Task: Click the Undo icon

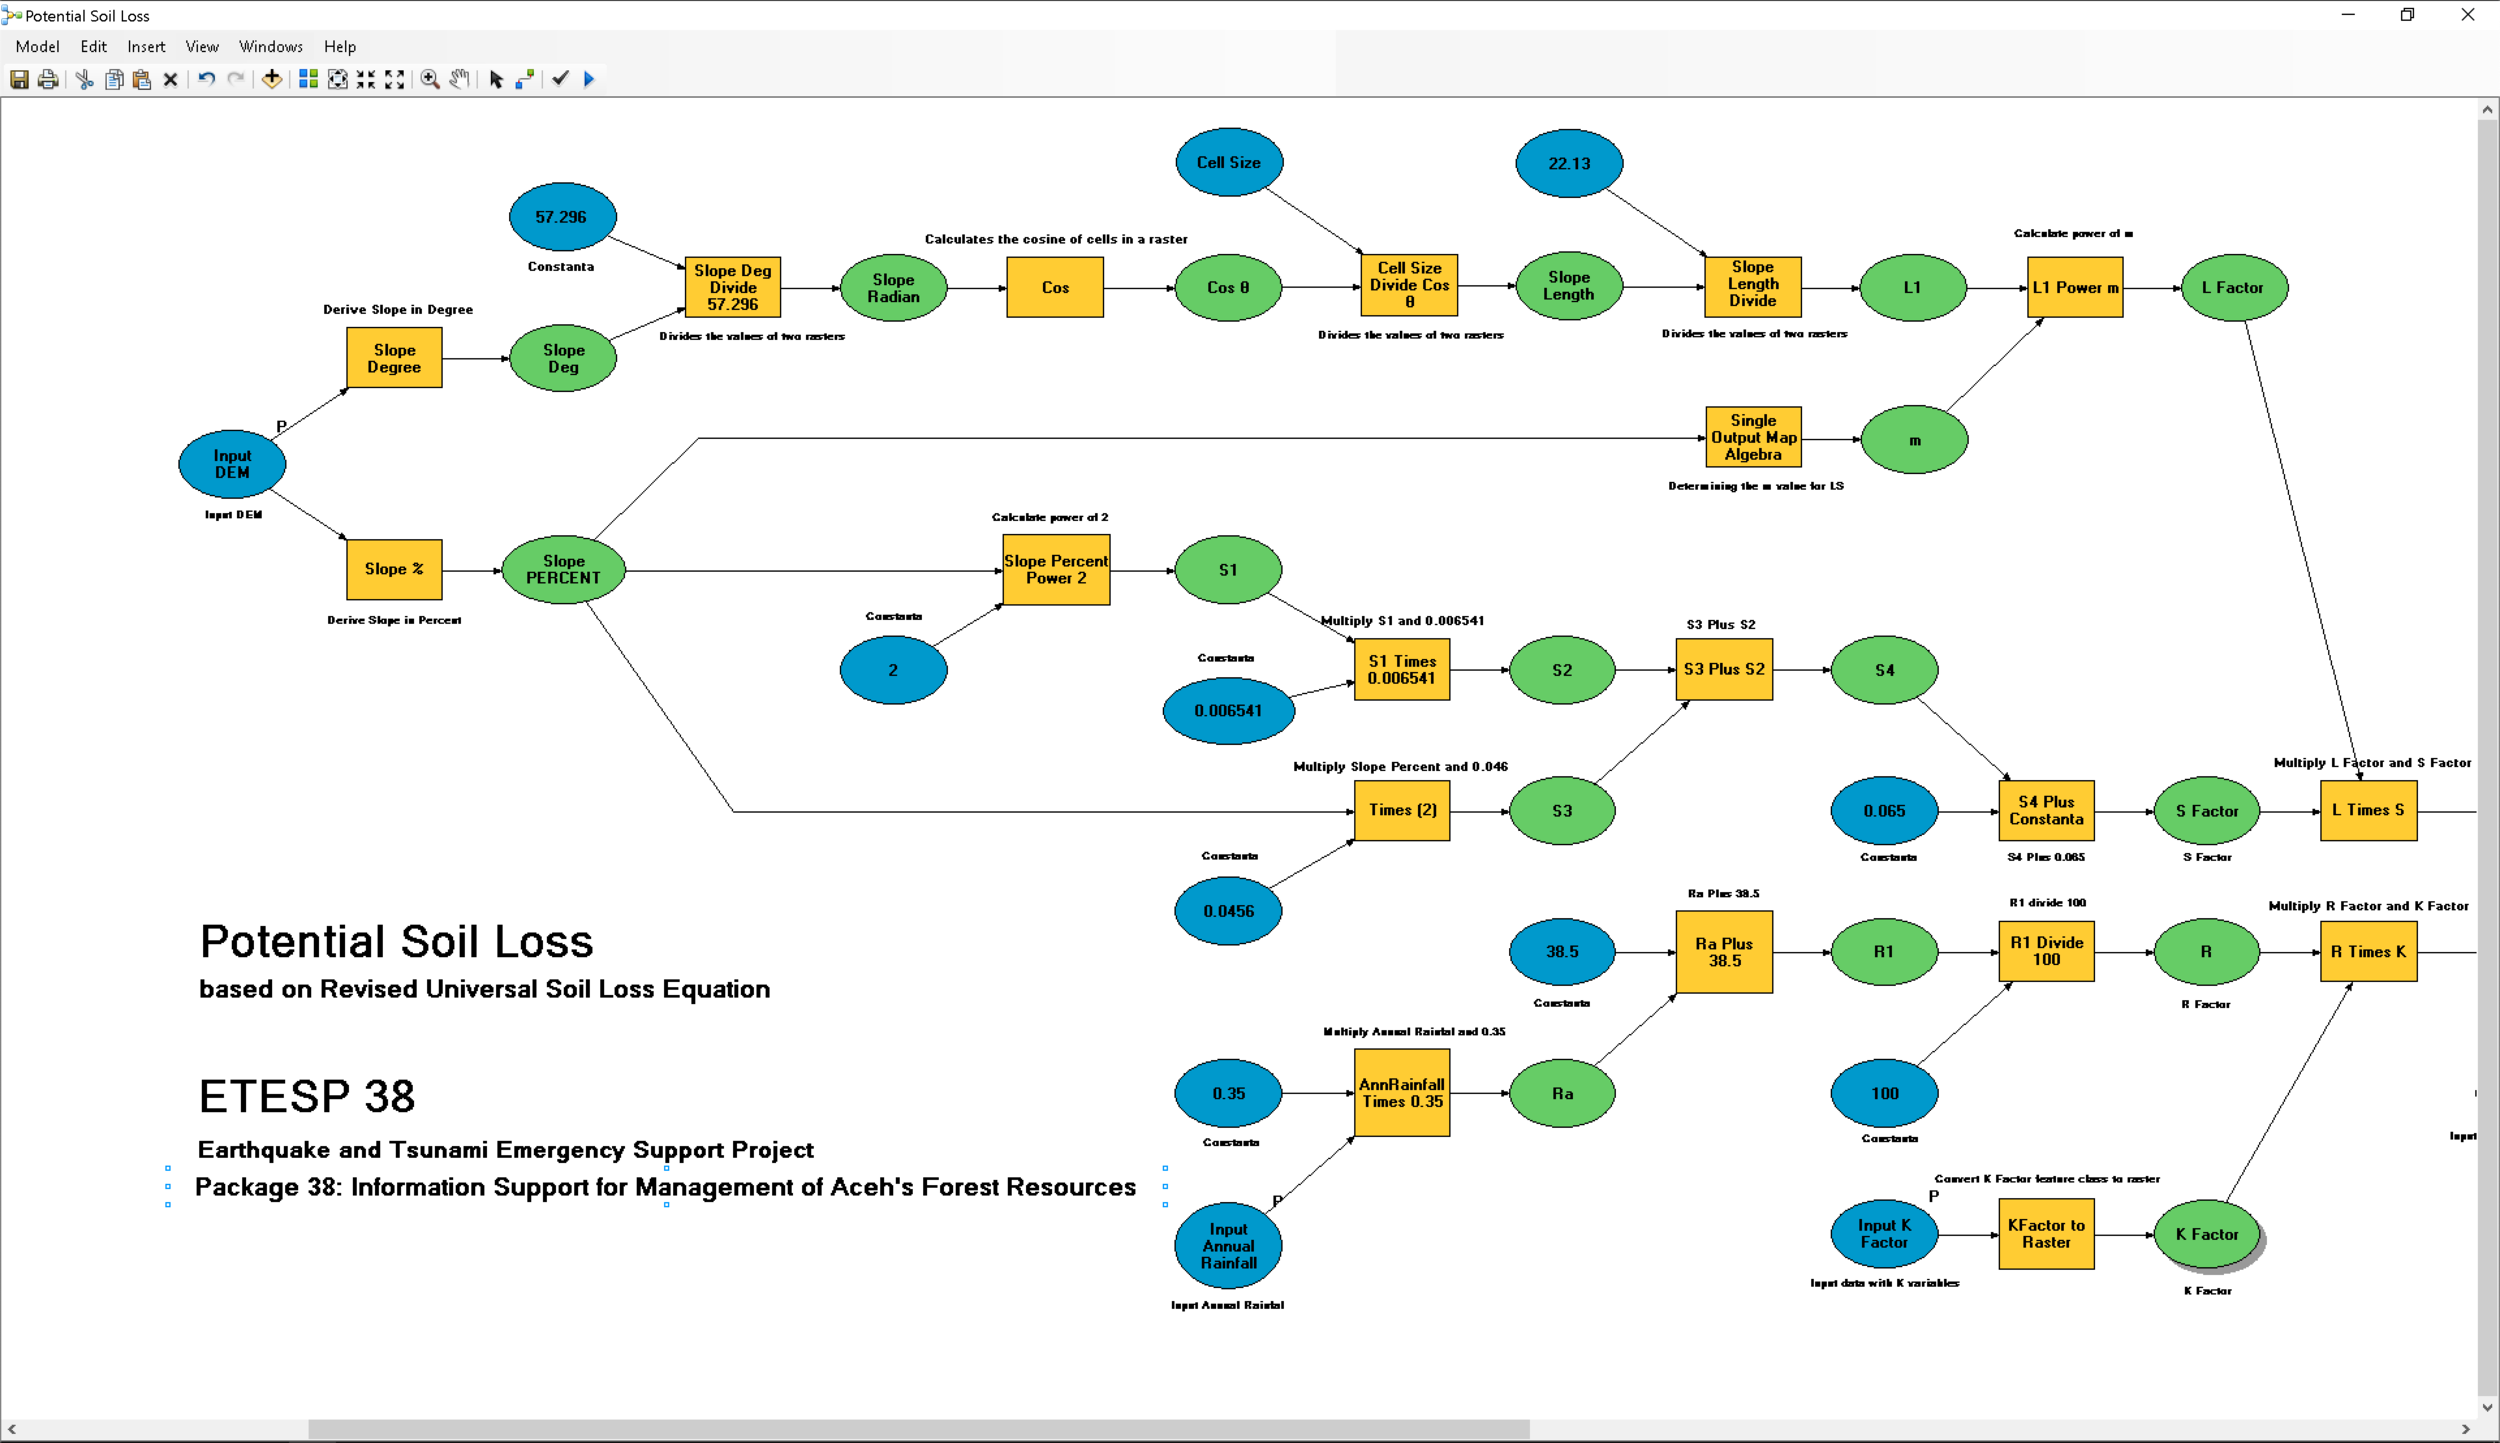Action: pyautogui.click(x=206, y=79)
